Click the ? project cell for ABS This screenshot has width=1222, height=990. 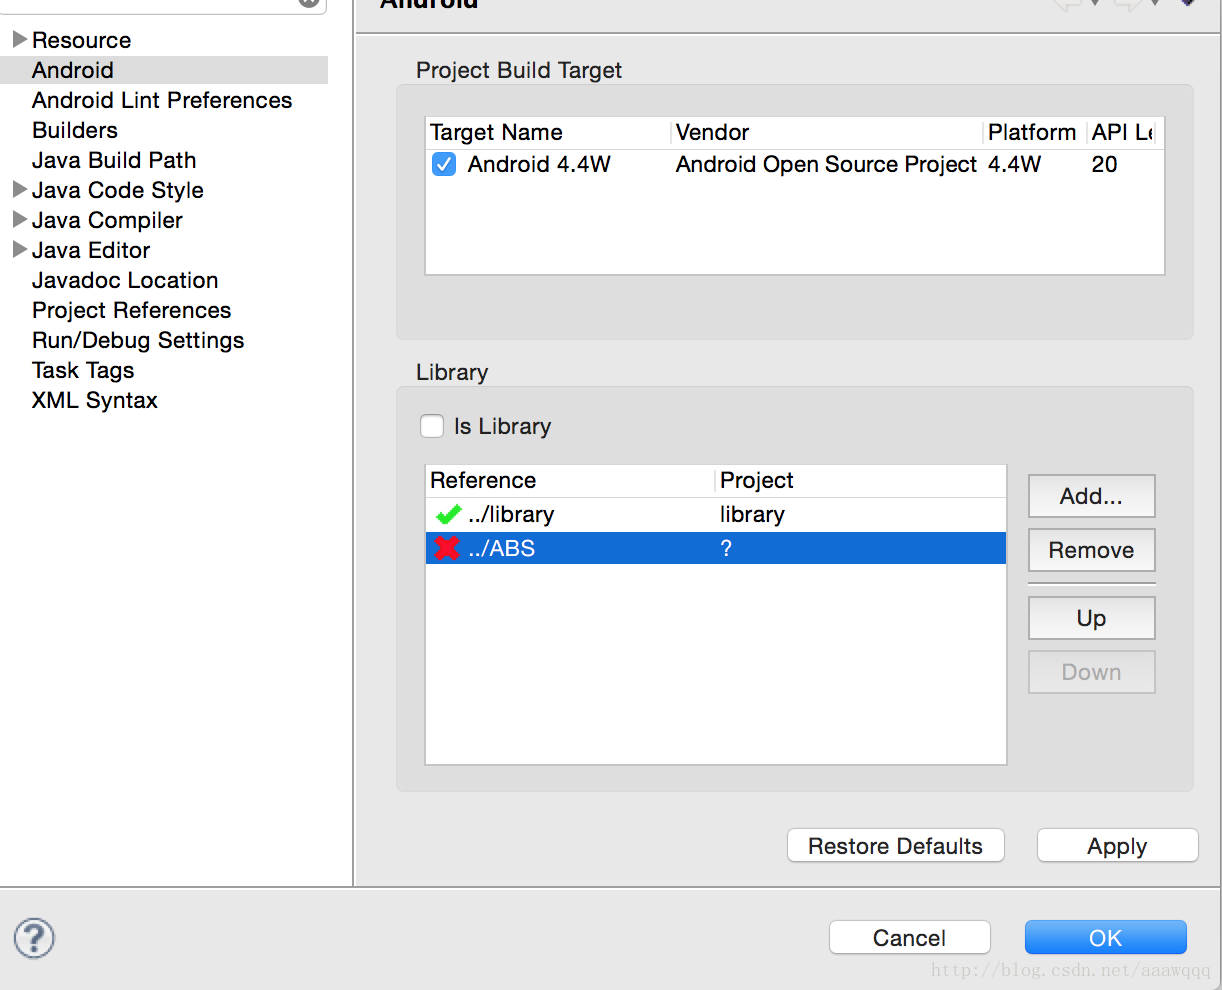(x=726, y=548)
